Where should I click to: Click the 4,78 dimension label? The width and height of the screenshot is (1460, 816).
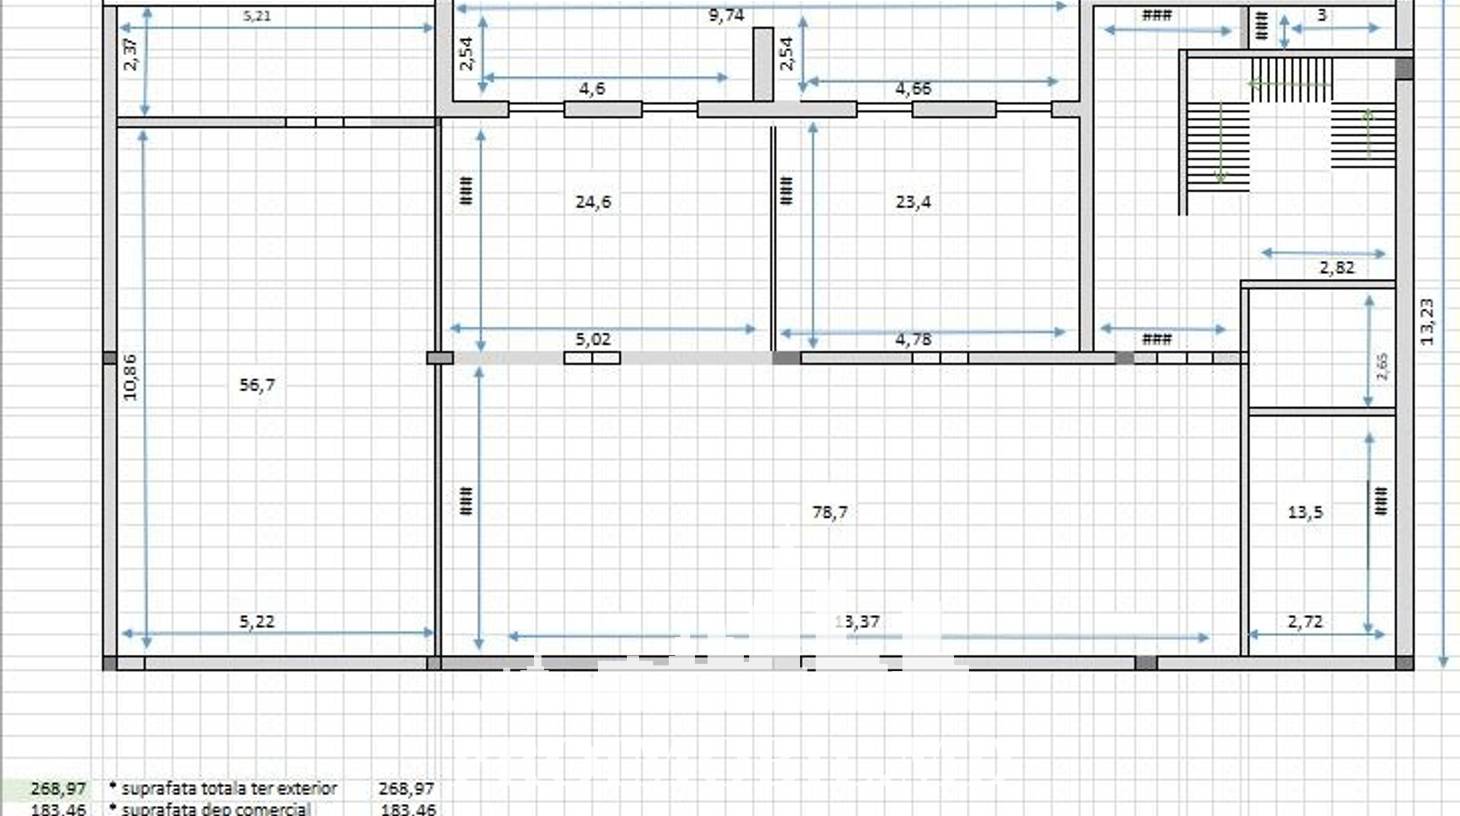tap(913, 340)
